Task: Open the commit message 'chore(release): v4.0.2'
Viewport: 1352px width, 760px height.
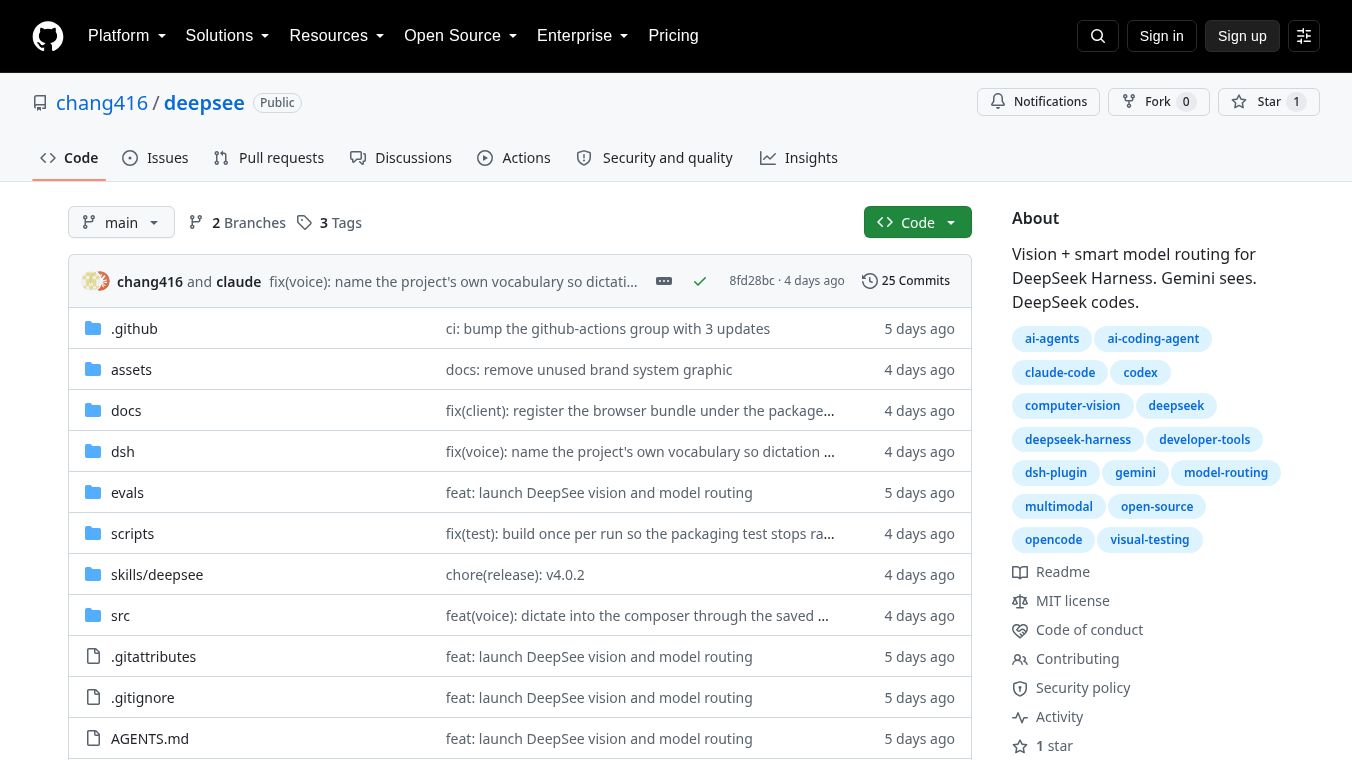Action: pos(515,575)
